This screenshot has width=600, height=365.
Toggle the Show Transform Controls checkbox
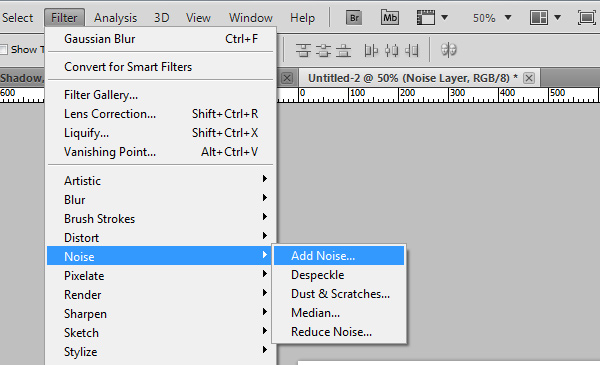tap(3, 49)
